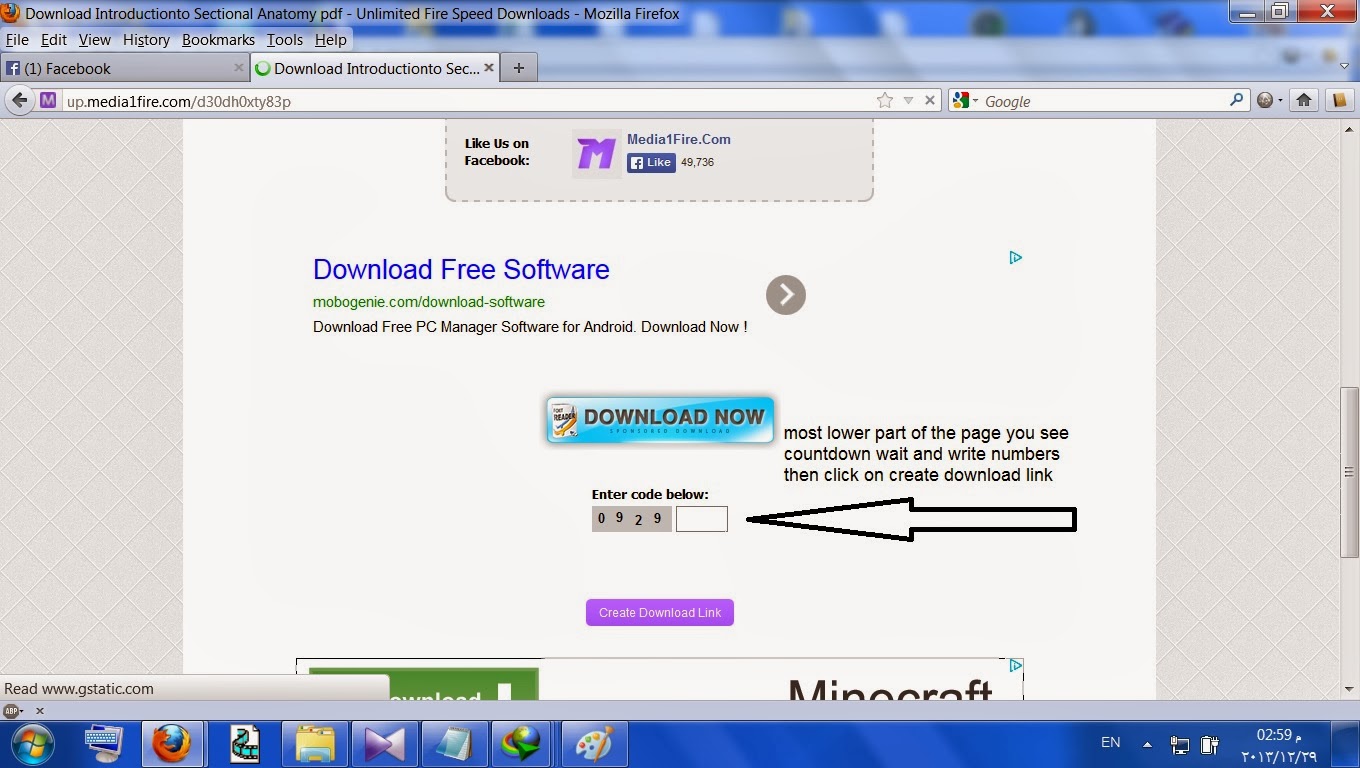Image resolution: width=1360 pixels, height=768 pixels.
Task: Open the Help menu
Action: 331,40
